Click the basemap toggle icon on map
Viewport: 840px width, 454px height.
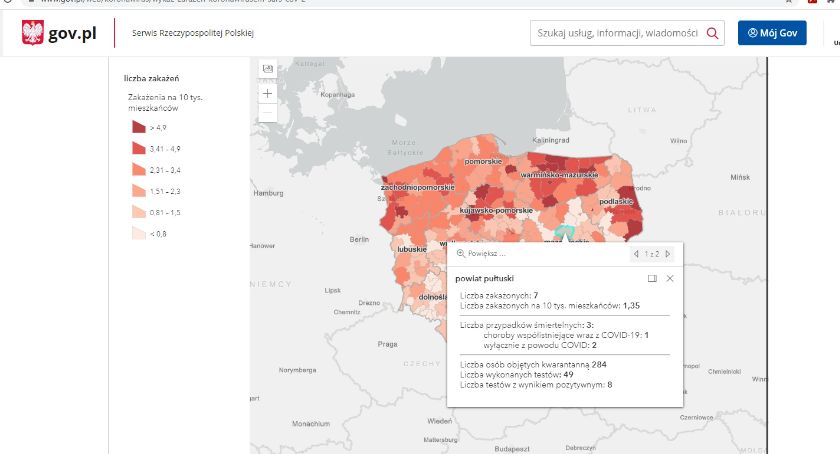point(267,69)
